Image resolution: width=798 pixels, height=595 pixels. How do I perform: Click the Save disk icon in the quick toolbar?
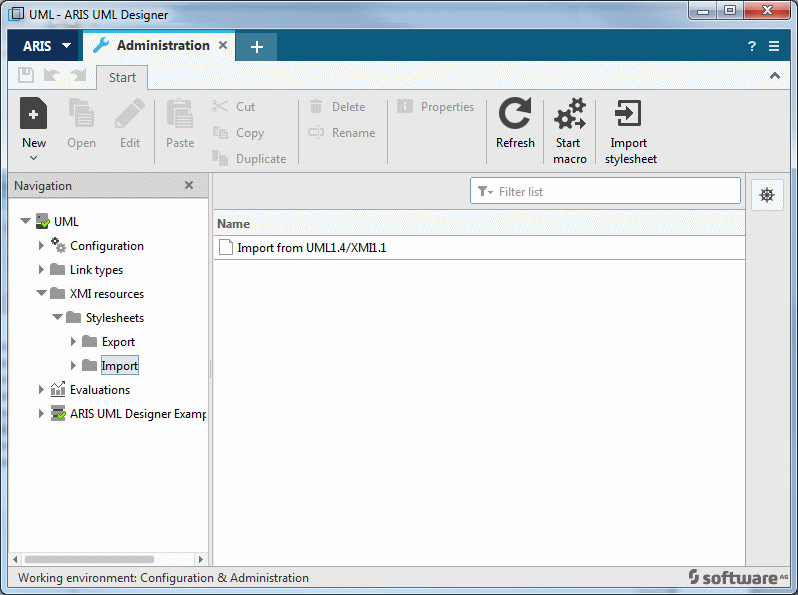pyautogui.click(x=26, y=75)
